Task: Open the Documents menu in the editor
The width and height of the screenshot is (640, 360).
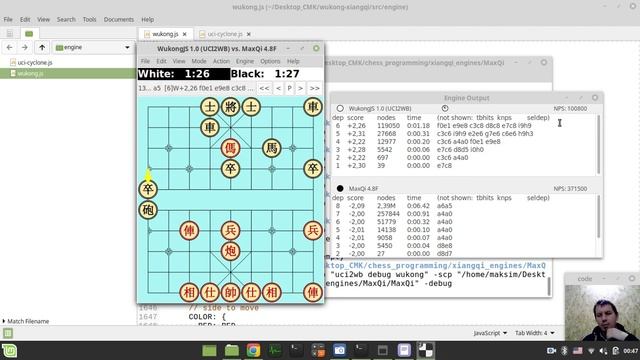Action: tap(118, 19)
